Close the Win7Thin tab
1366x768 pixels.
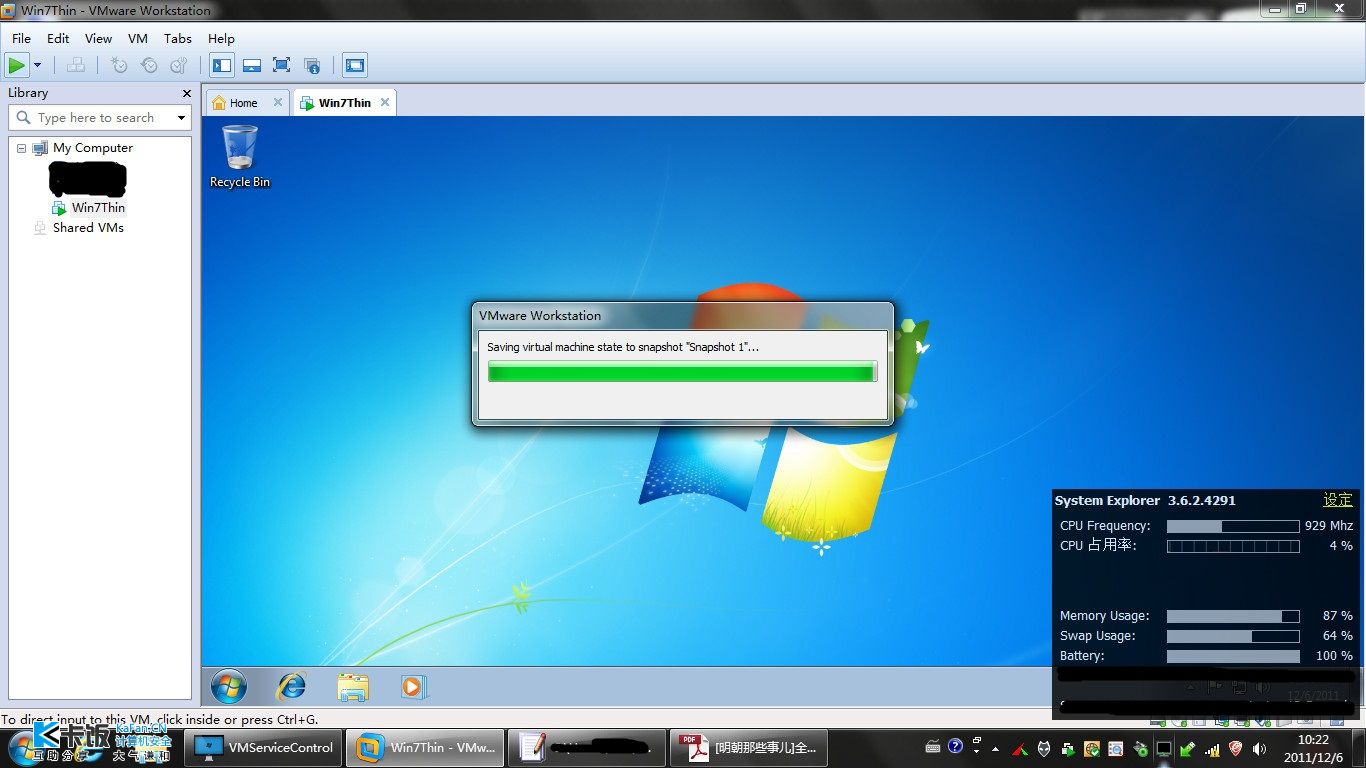tap(385, 102)
